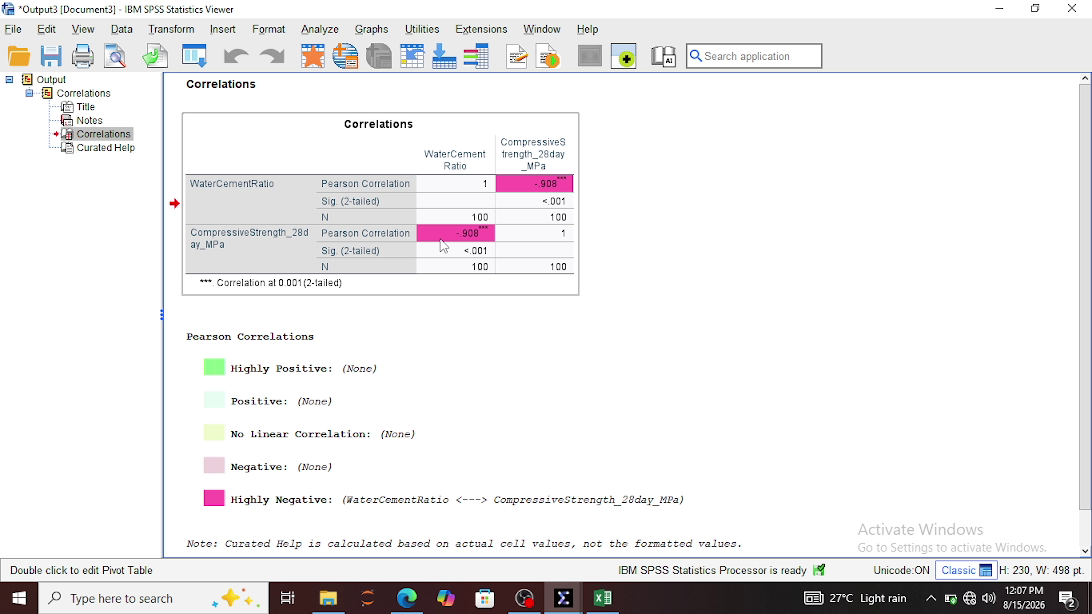
Task: Click the grayed-out round table icon
Action: pos(379,56)
